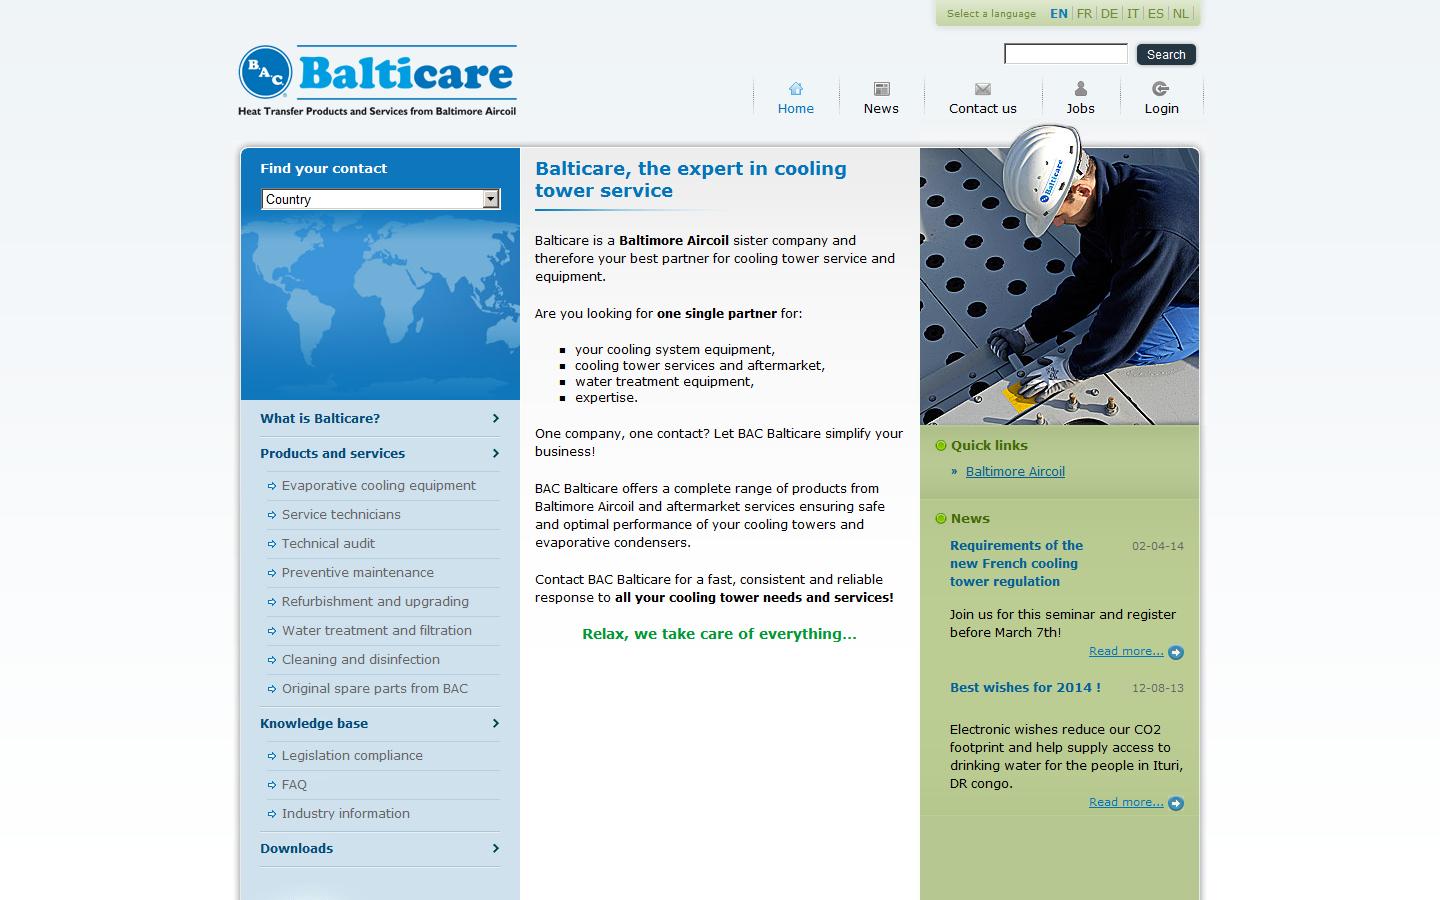Open Evaporative cooling equipment page
Screen dimensions: 1440x900
[378, 486]
